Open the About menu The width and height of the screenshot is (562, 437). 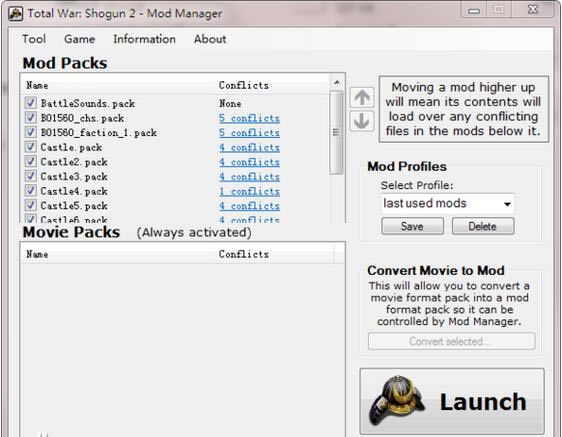click(210, 39)
